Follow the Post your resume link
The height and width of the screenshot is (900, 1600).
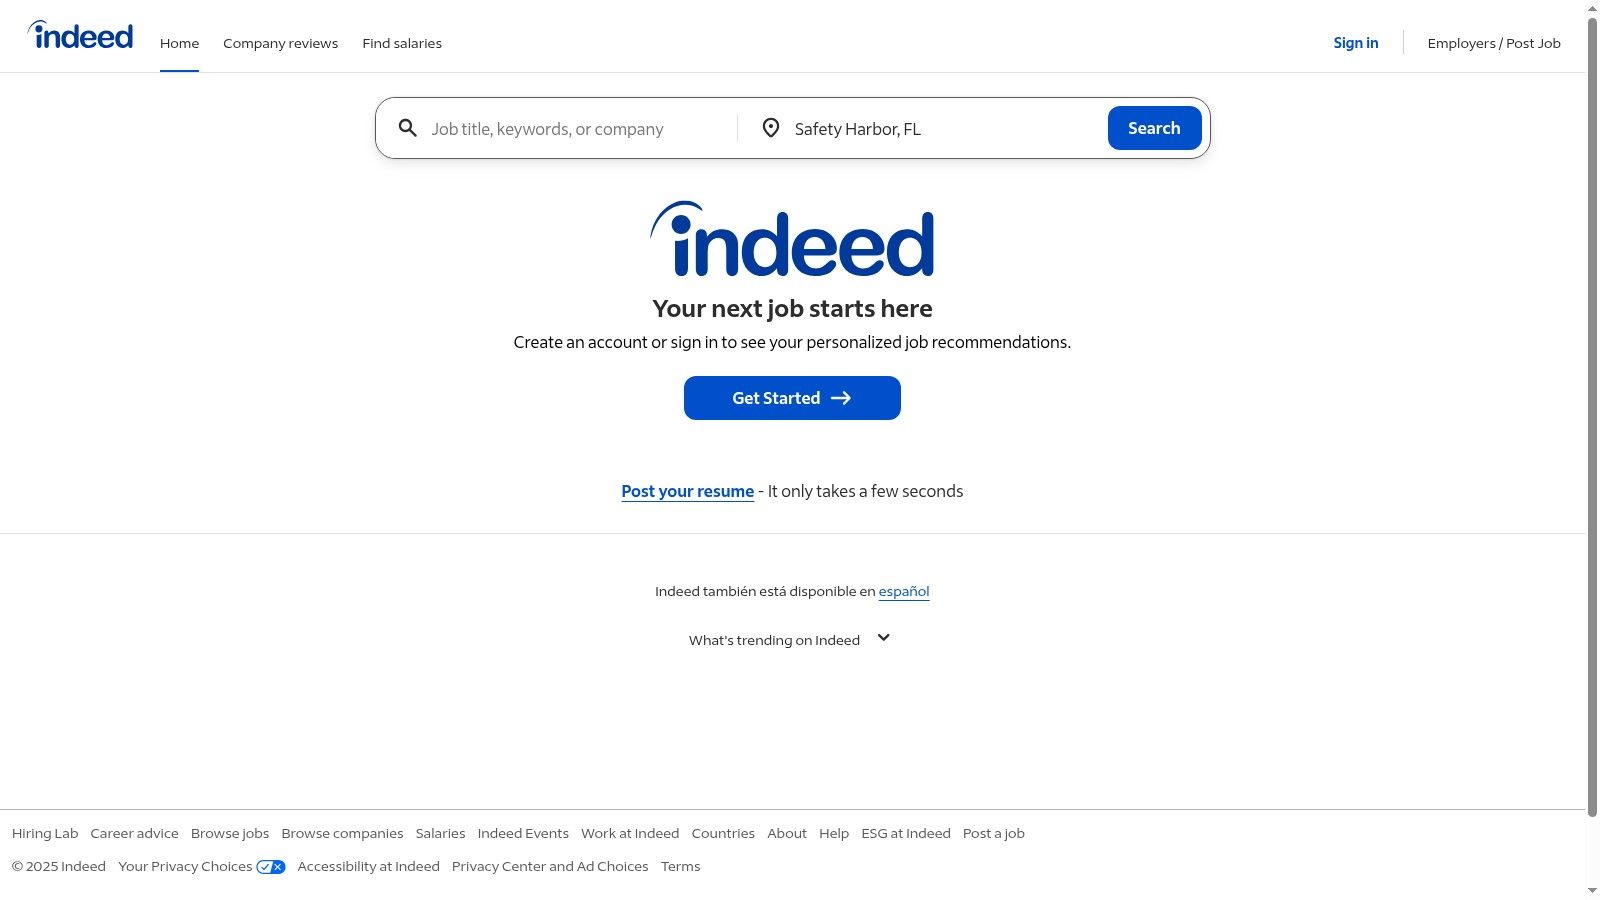687,491
